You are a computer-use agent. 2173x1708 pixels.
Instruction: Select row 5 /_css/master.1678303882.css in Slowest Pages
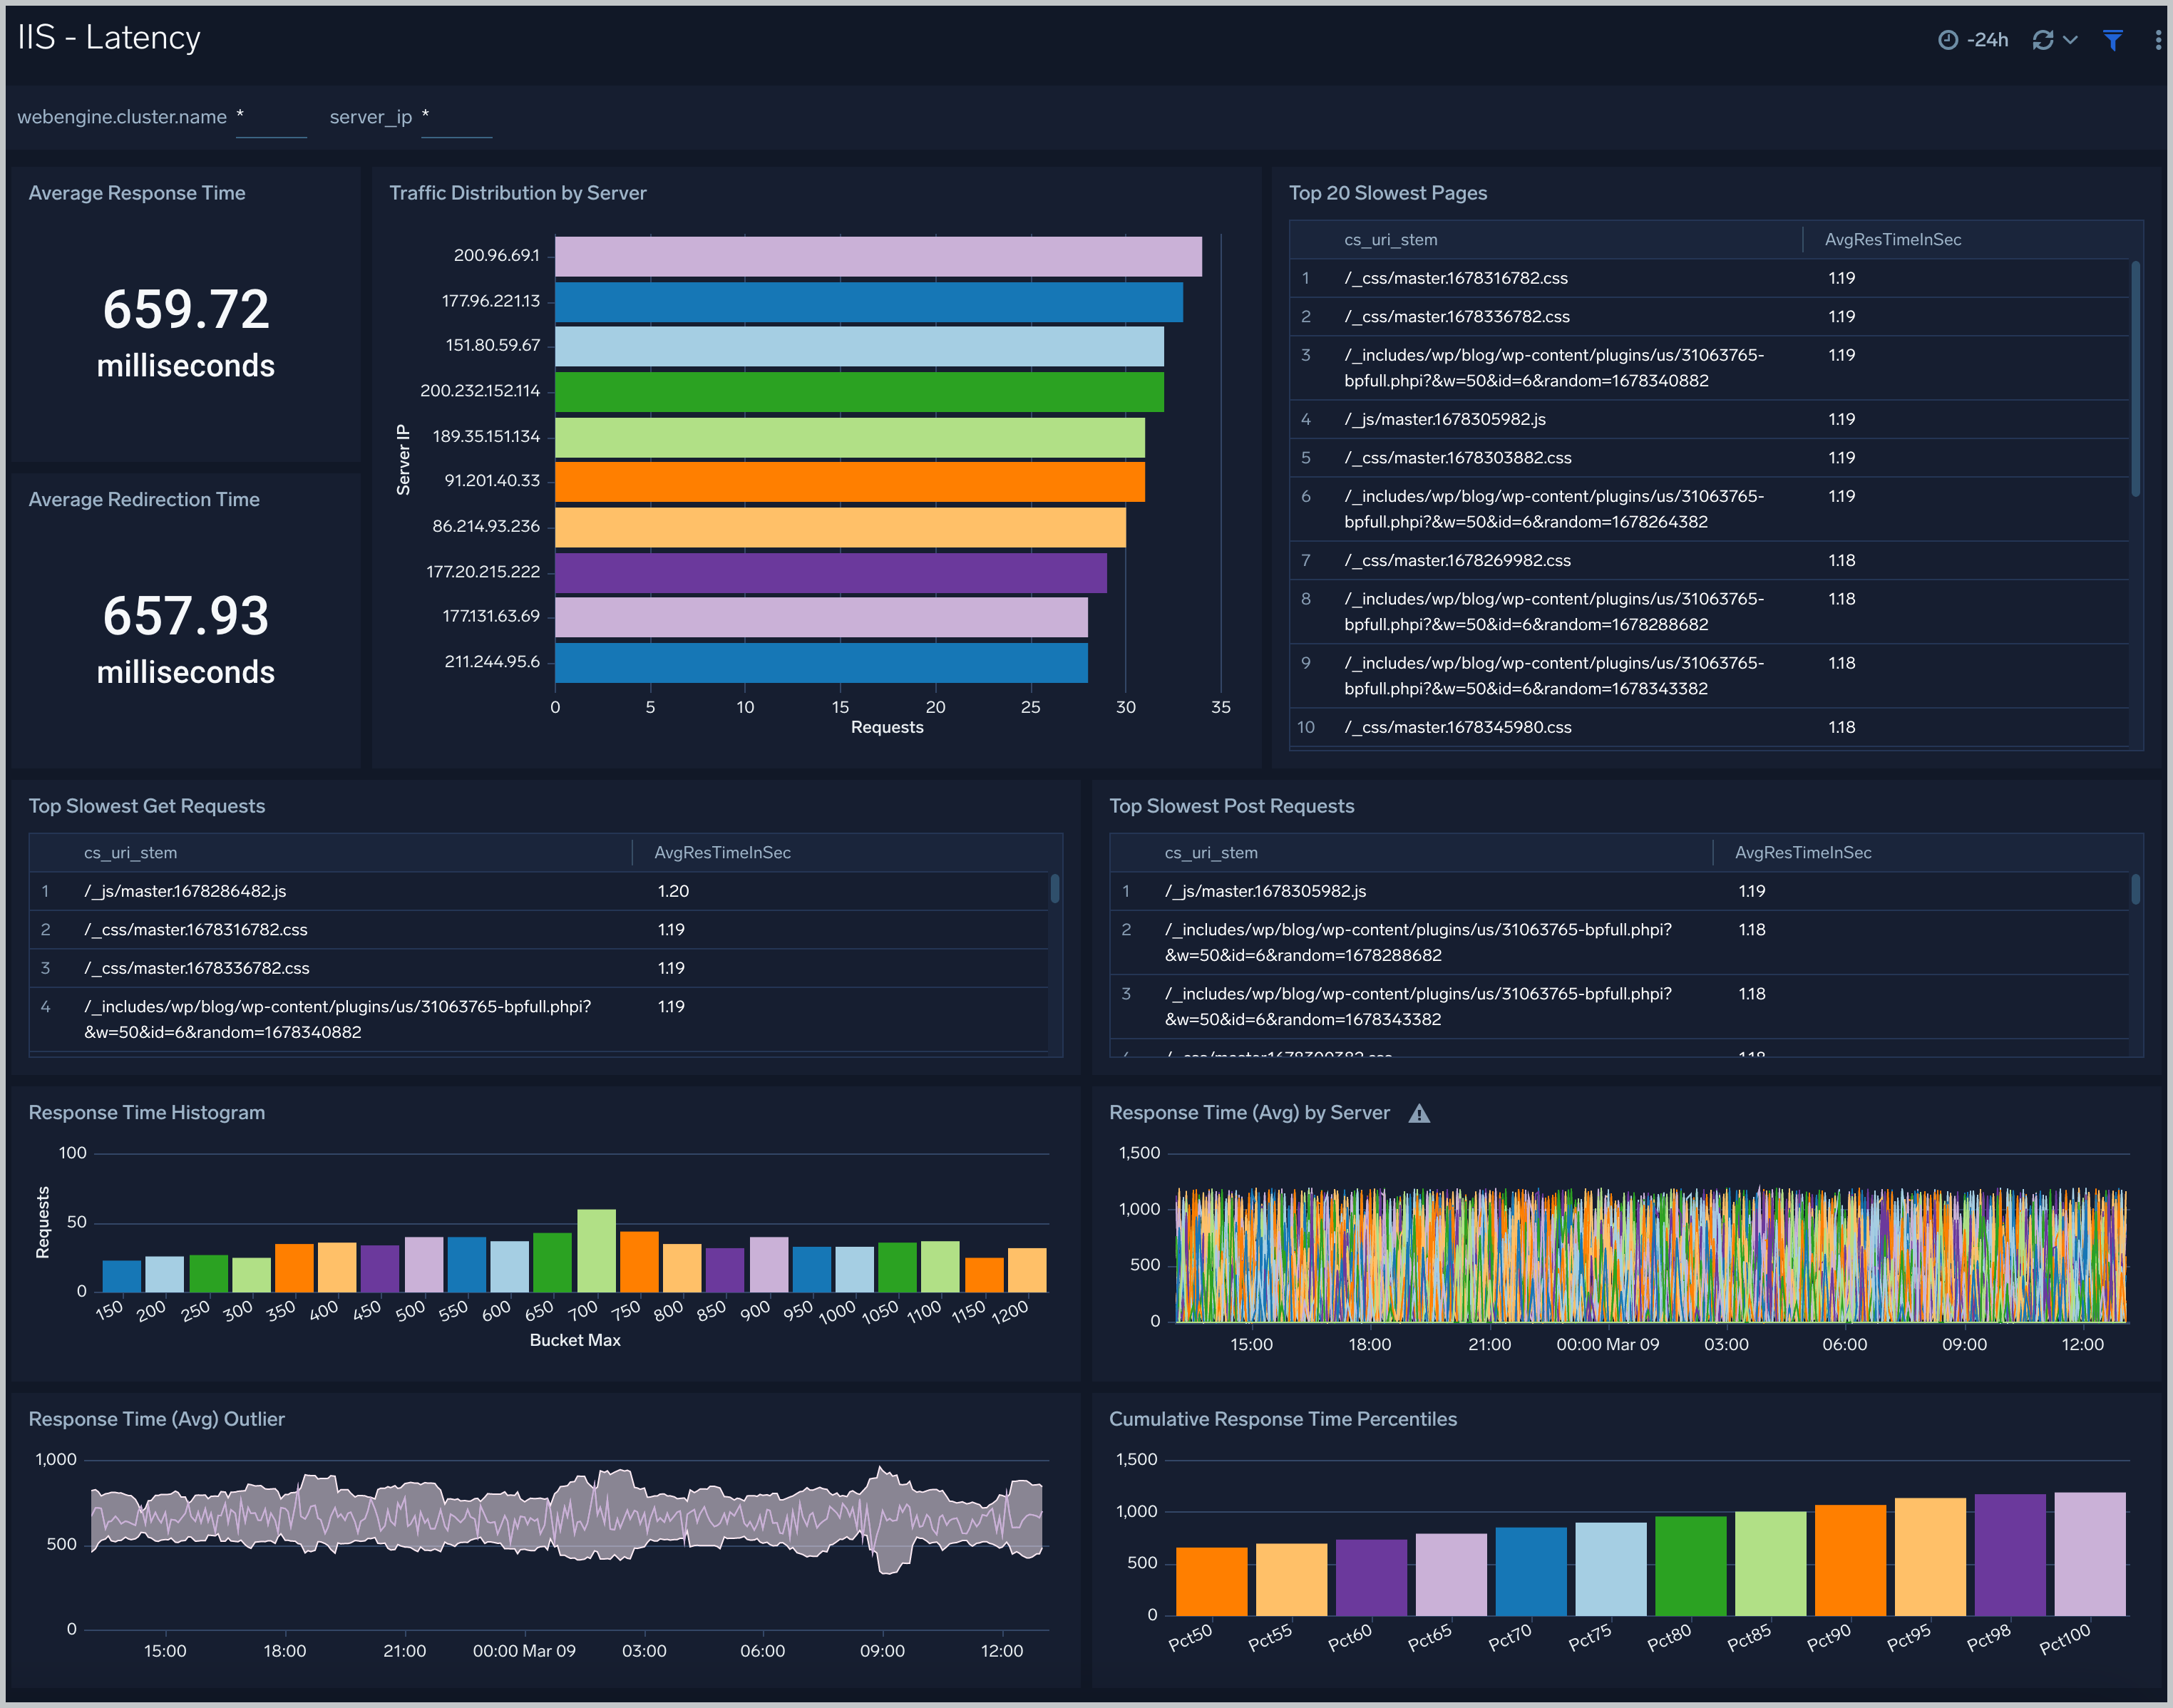tap(1709, 458)
